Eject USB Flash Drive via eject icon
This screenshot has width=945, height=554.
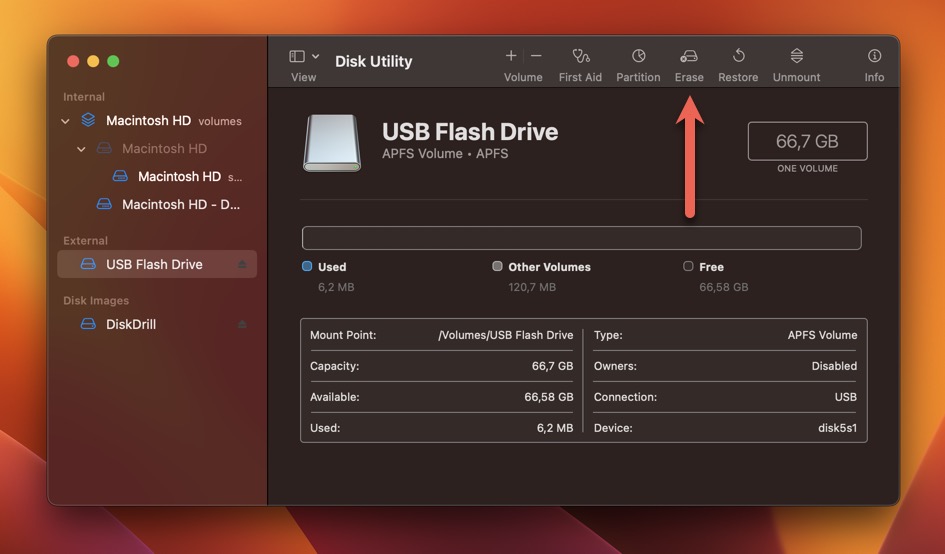[242, 264]
